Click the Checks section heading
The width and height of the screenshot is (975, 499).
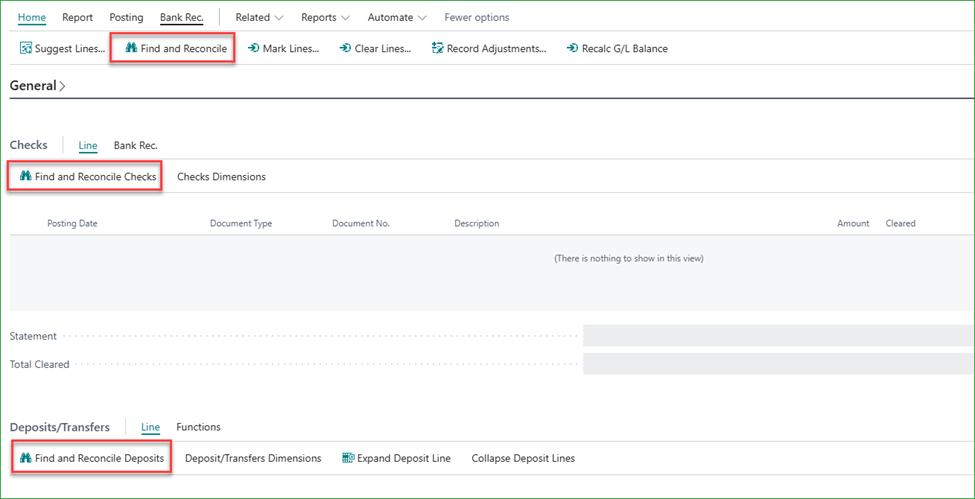click(x=29, y=145)
